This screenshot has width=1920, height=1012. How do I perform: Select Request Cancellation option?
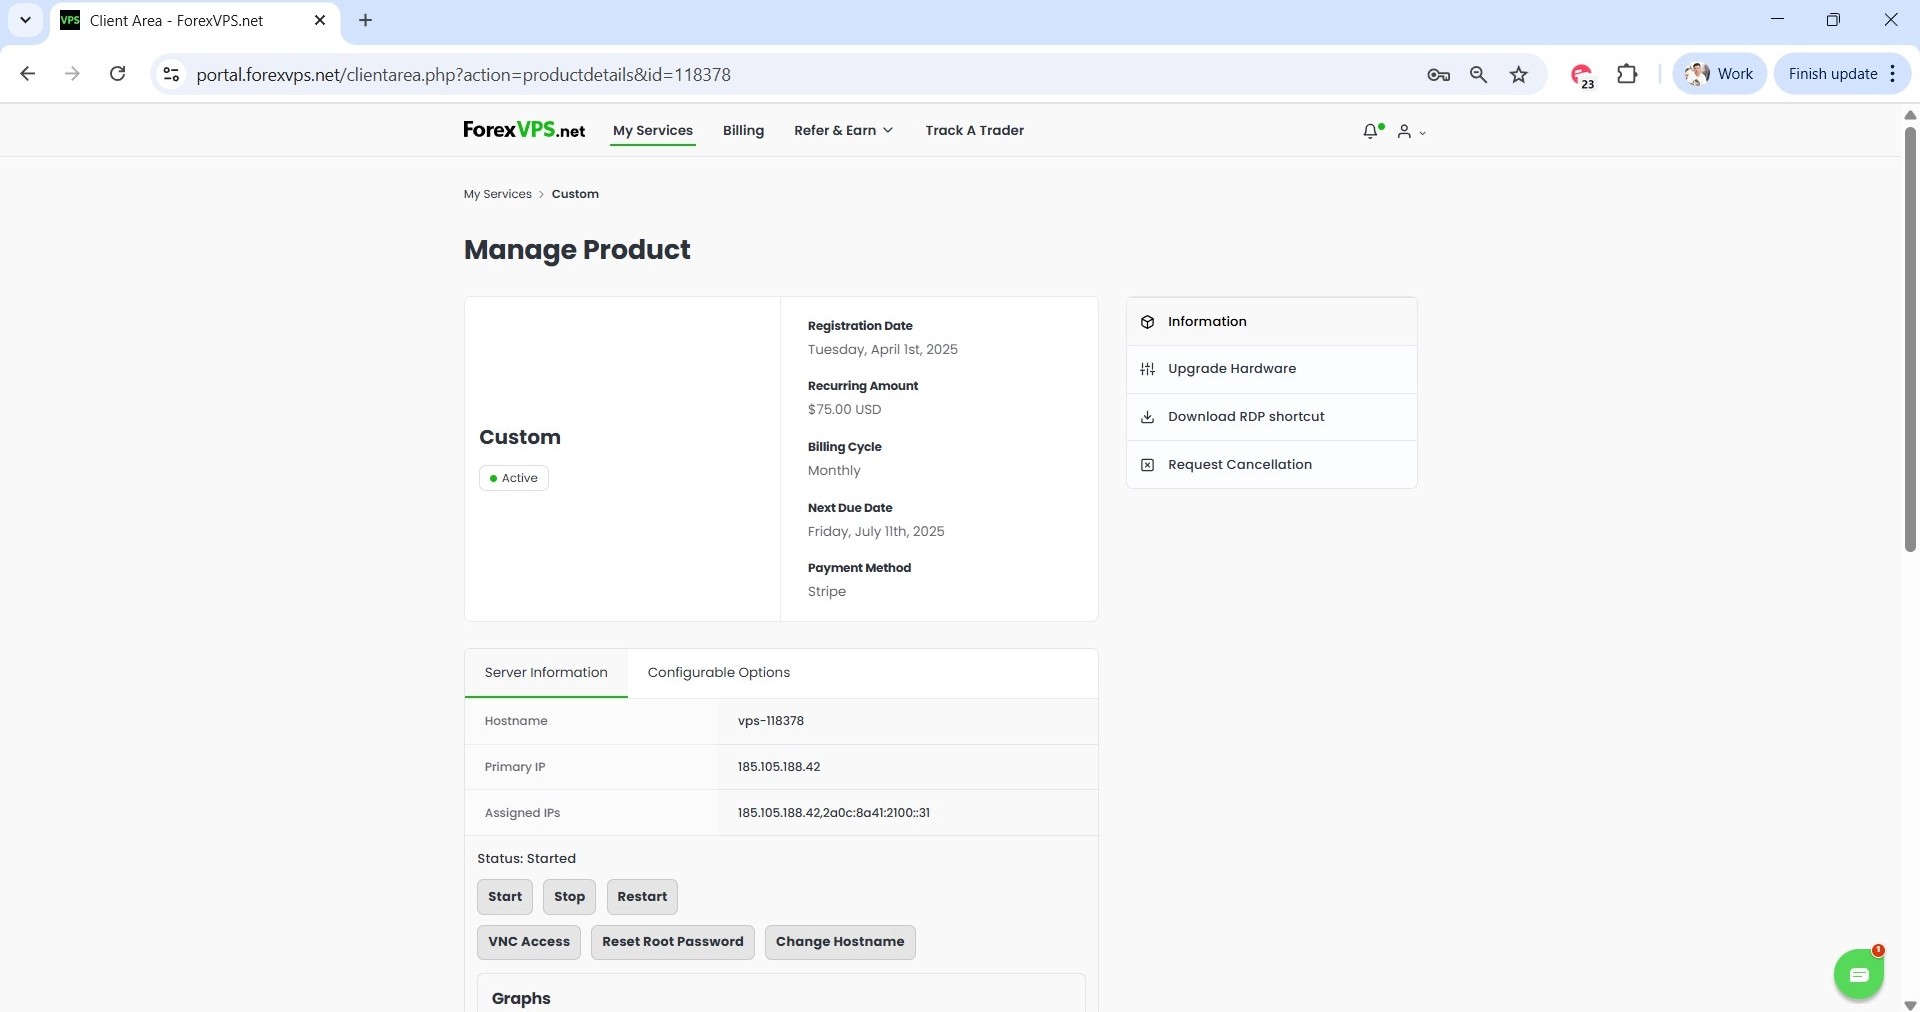tap(1272, 465)
